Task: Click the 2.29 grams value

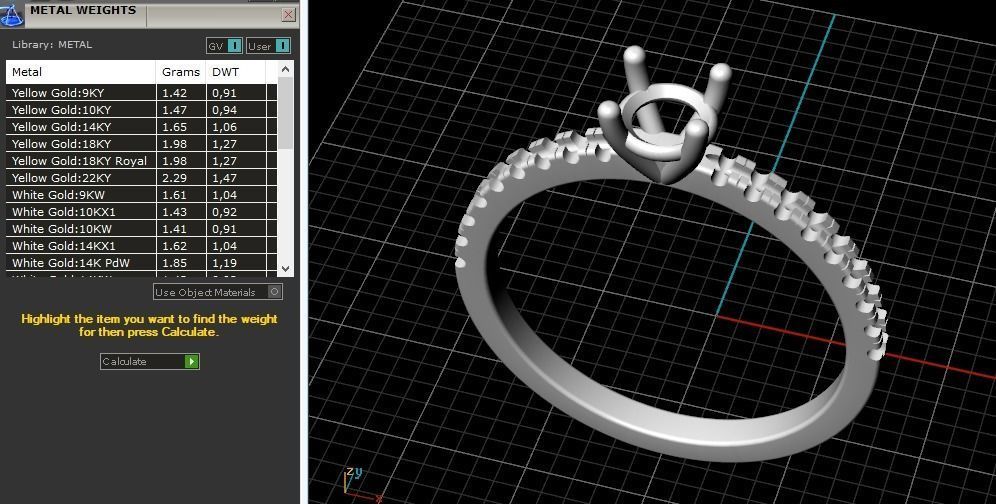Action: pyautogui.click(x=175, y=178)
